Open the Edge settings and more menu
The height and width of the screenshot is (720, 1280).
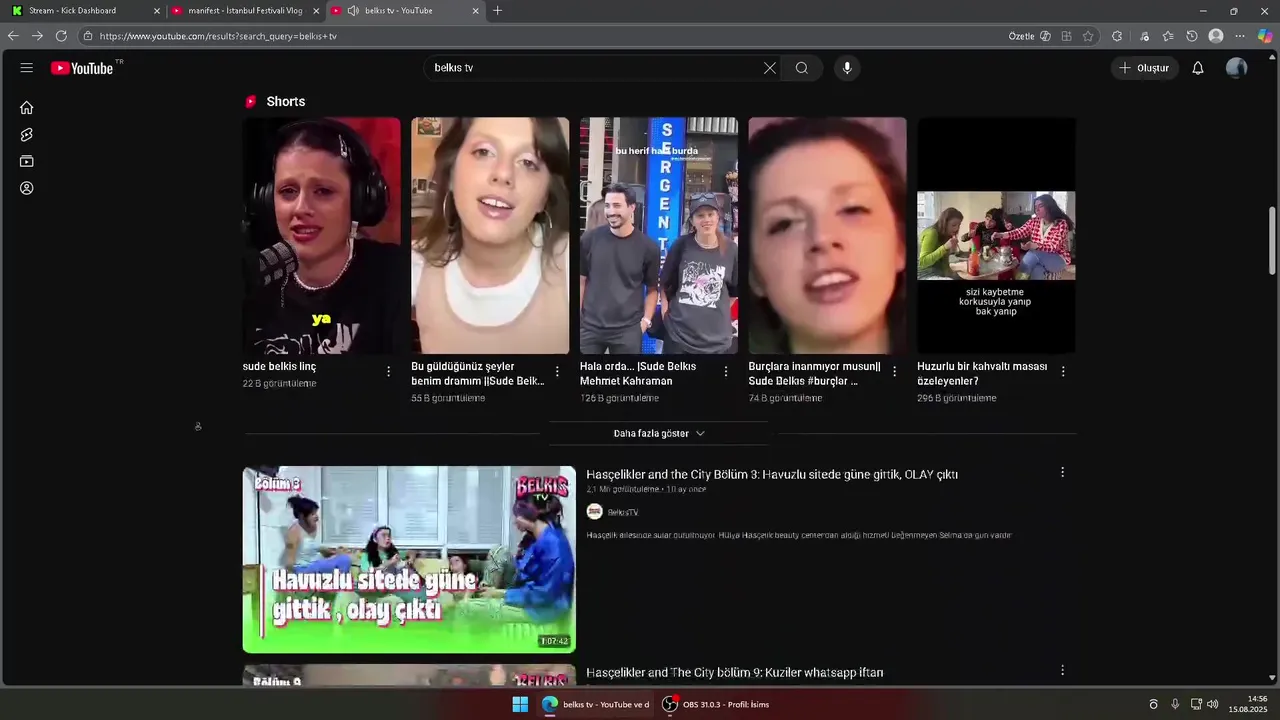coord(1240,36)
